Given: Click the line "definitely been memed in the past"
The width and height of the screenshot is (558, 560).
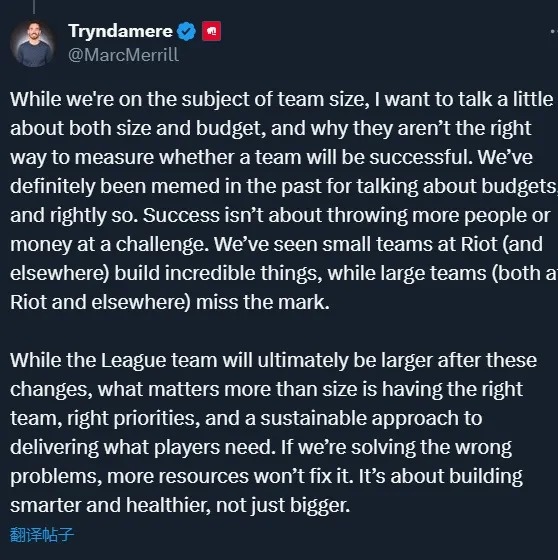Looking at the screenshot, I should (x=284, y=186).
